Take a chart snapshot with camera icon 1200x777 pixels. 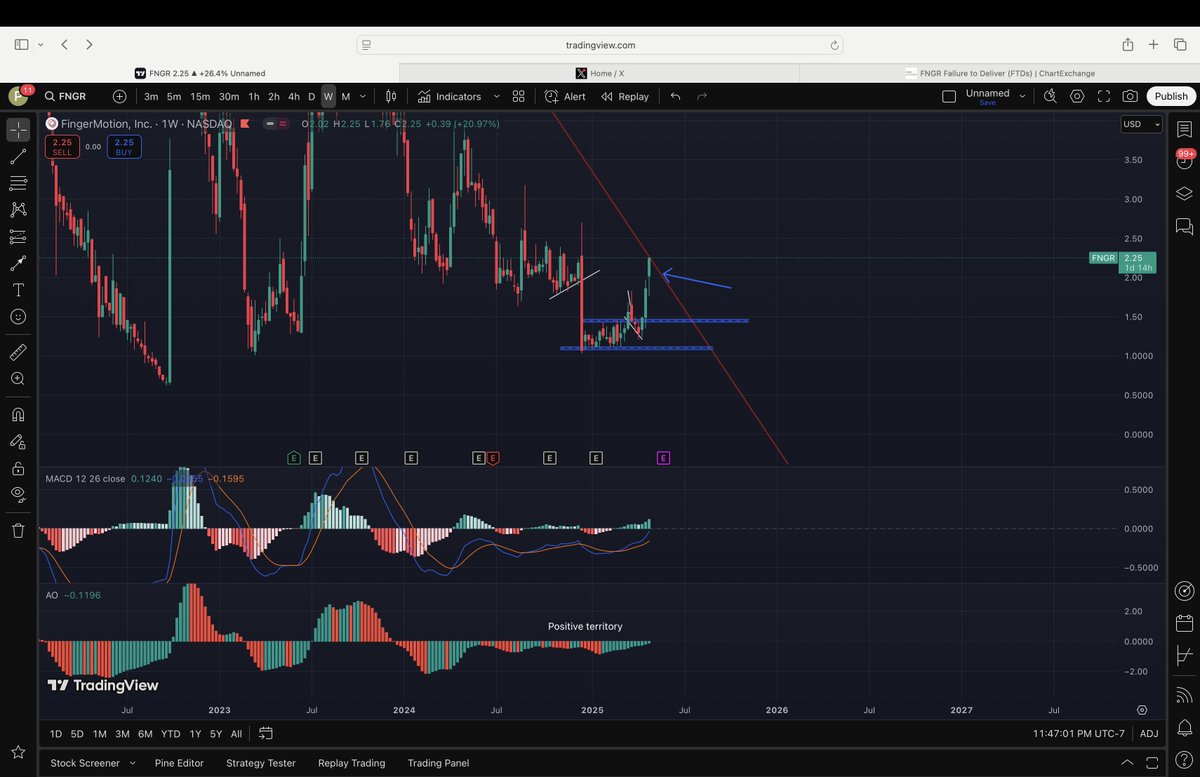pyautogui.click(x=1130, y=97)
